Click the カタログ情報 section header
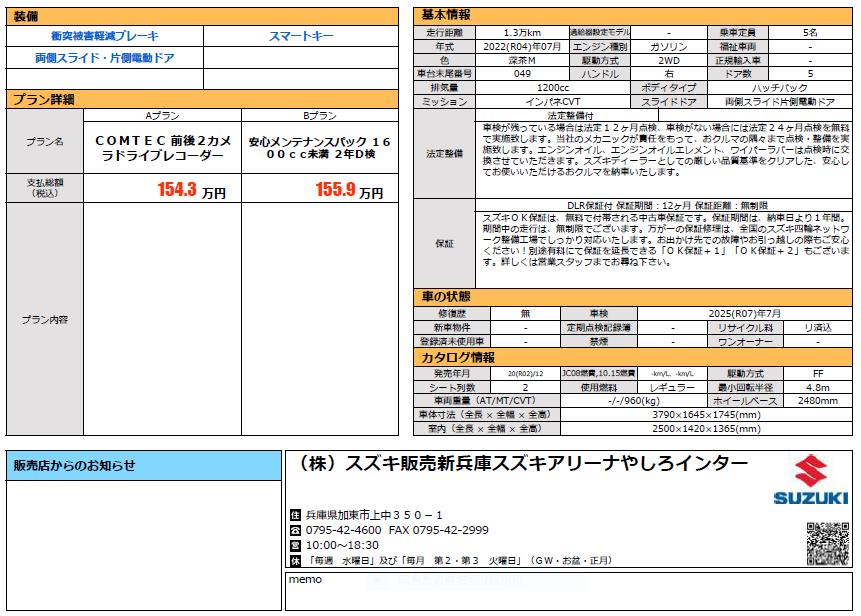This screenshot has width=861, height=616. (x=457, y=357)
